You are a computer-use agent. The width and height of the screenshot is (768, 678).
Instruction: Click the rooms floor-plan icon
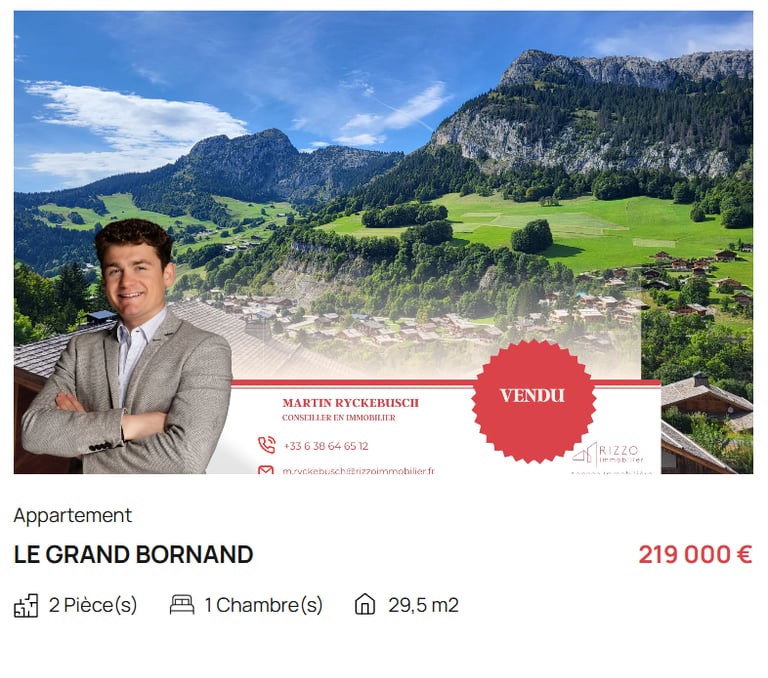(x=26, y=605)
